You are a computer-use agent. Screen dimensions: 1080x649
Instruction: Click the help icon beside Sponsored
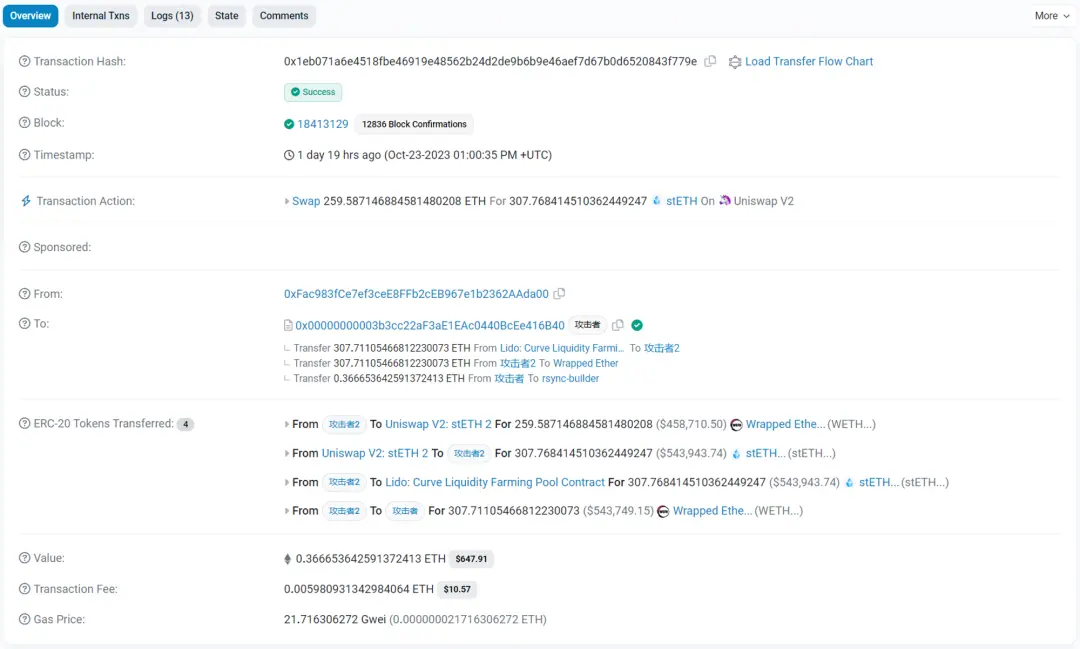tap(25, 247)
